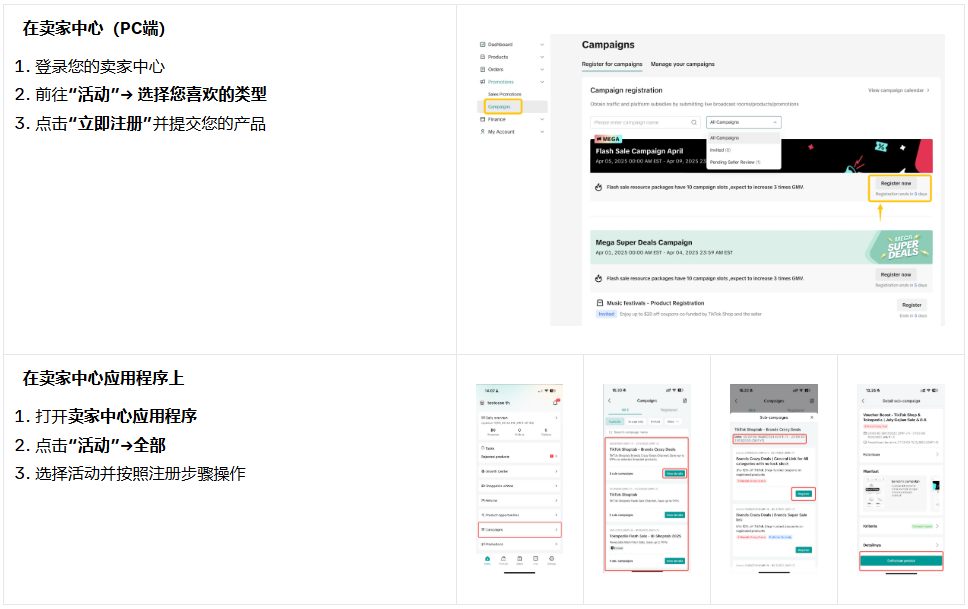The width and height of the screenshot is (968, 609).
Task: Click the Dashboard icon in sidebar
Action: [482, 45]
